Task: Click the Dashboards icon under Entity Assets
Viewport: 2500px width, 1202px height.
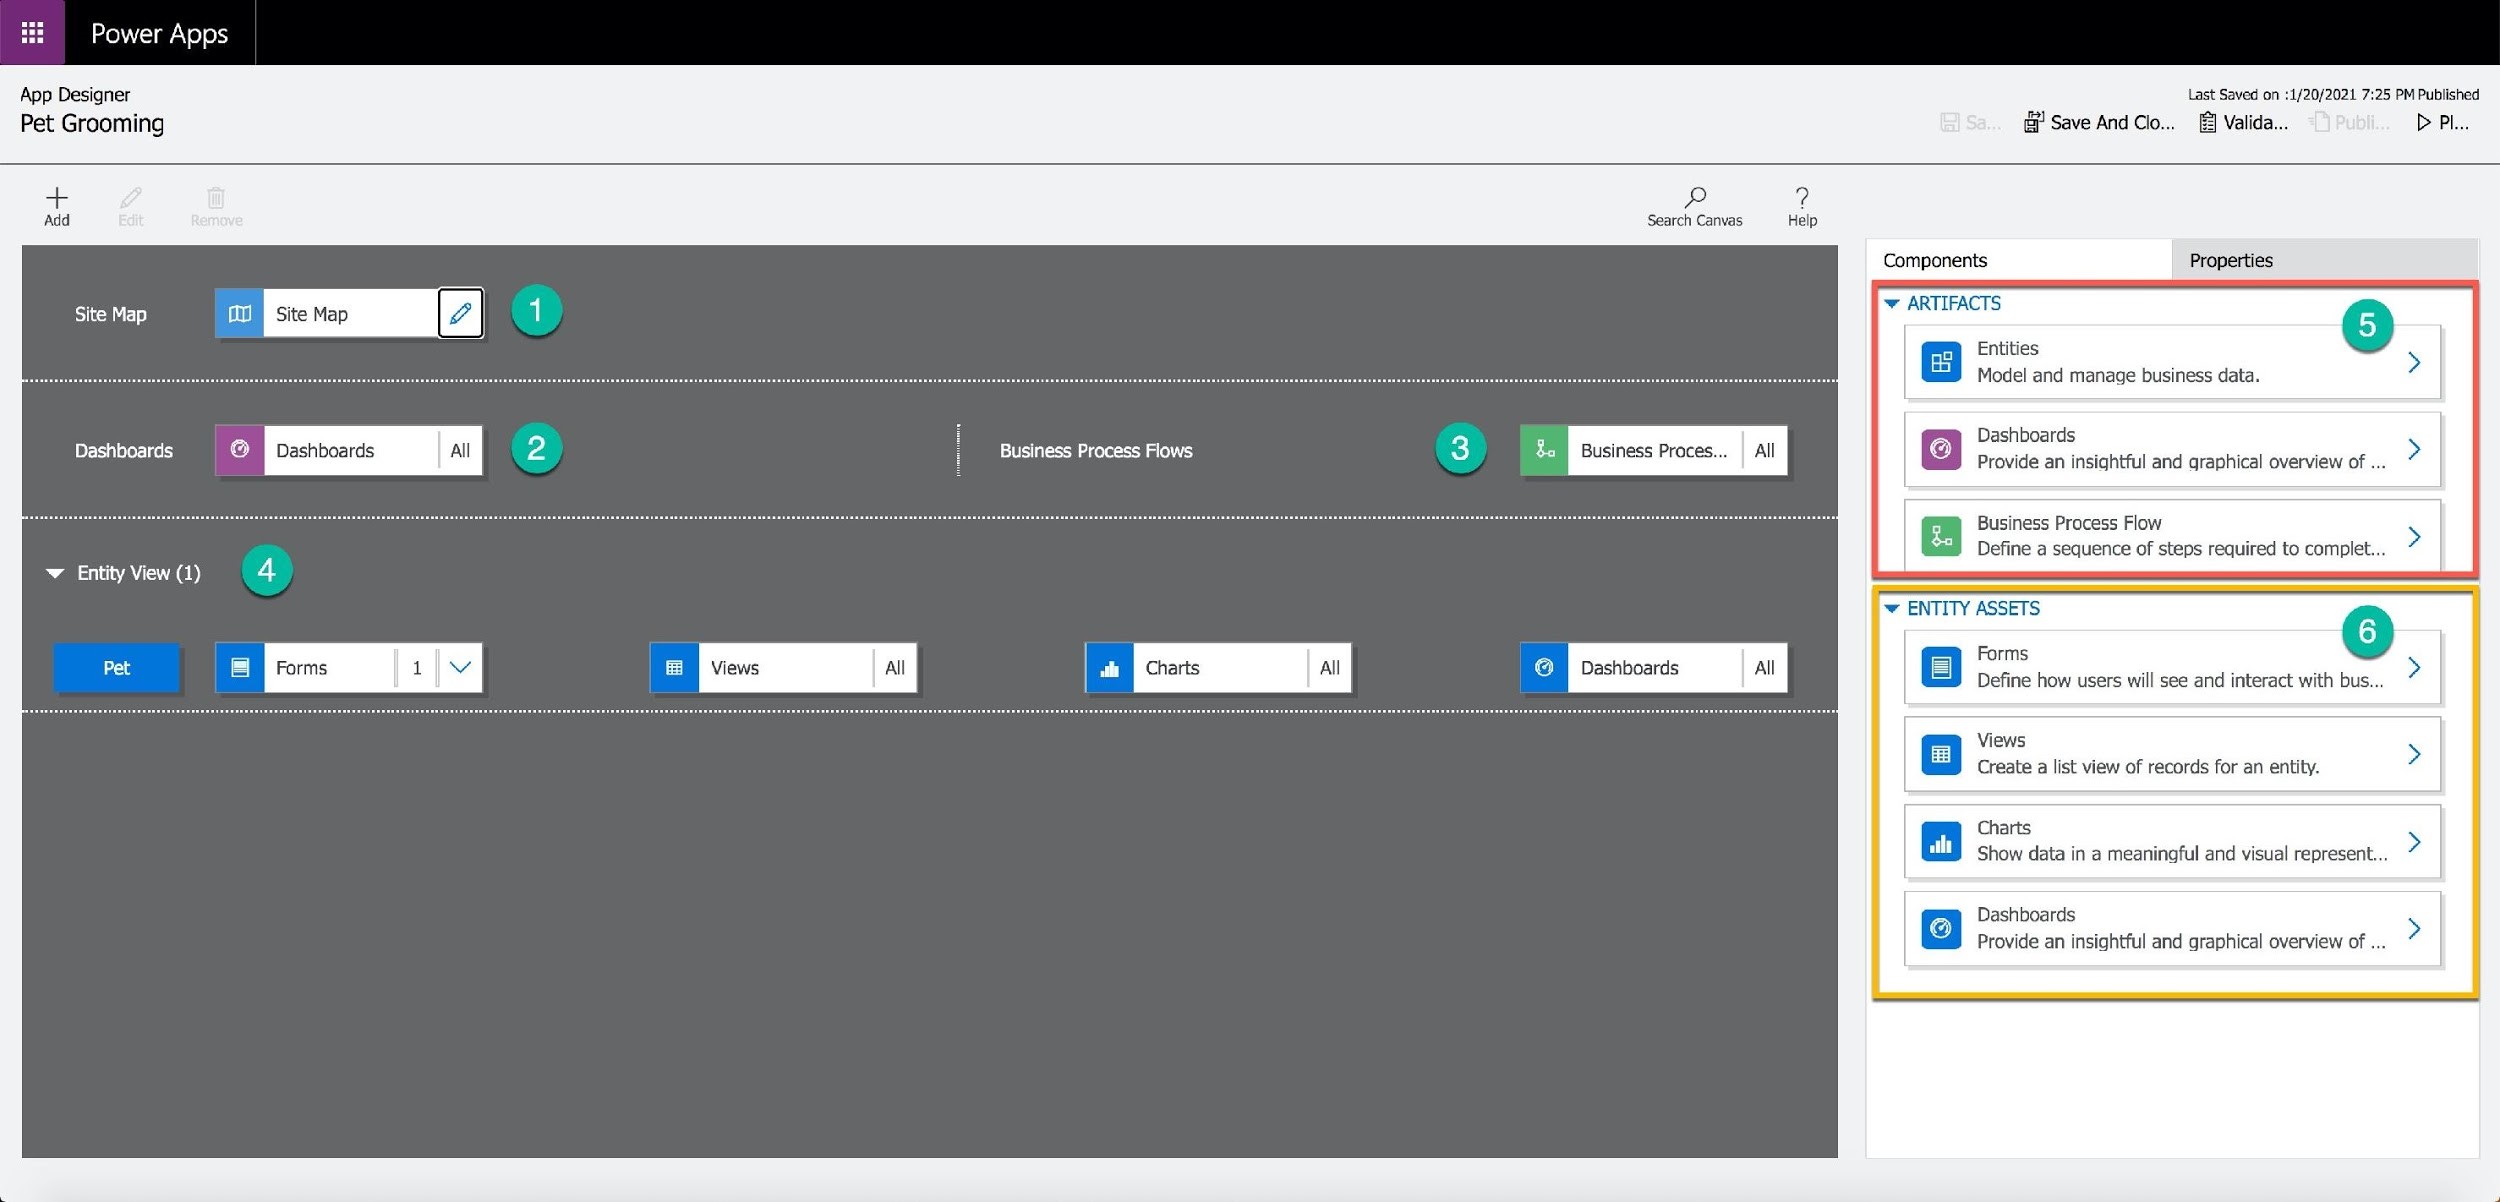Action: click(1941, 929)
